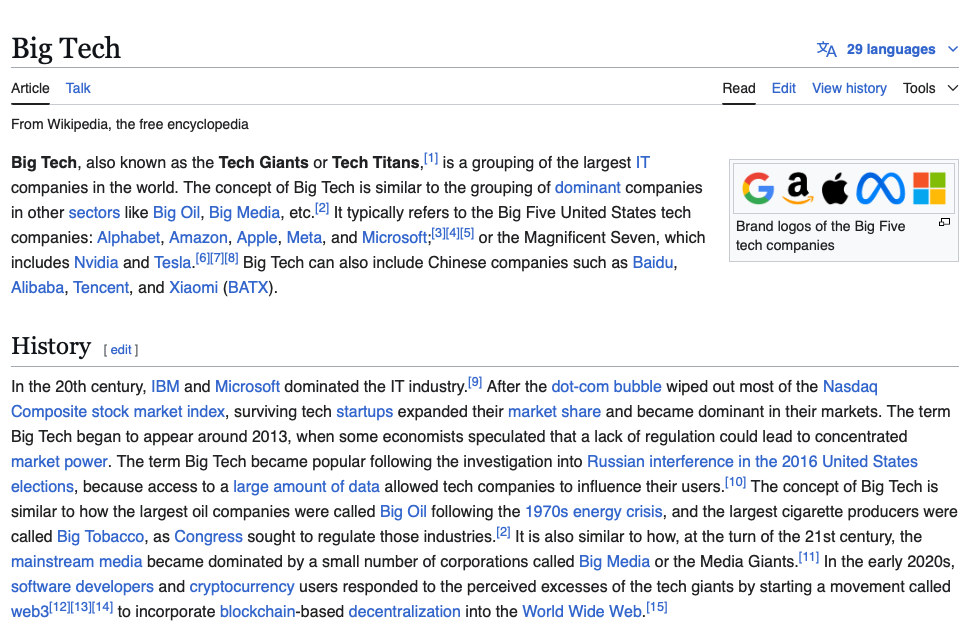Follow the large amount of data link

tap(306, 486)
